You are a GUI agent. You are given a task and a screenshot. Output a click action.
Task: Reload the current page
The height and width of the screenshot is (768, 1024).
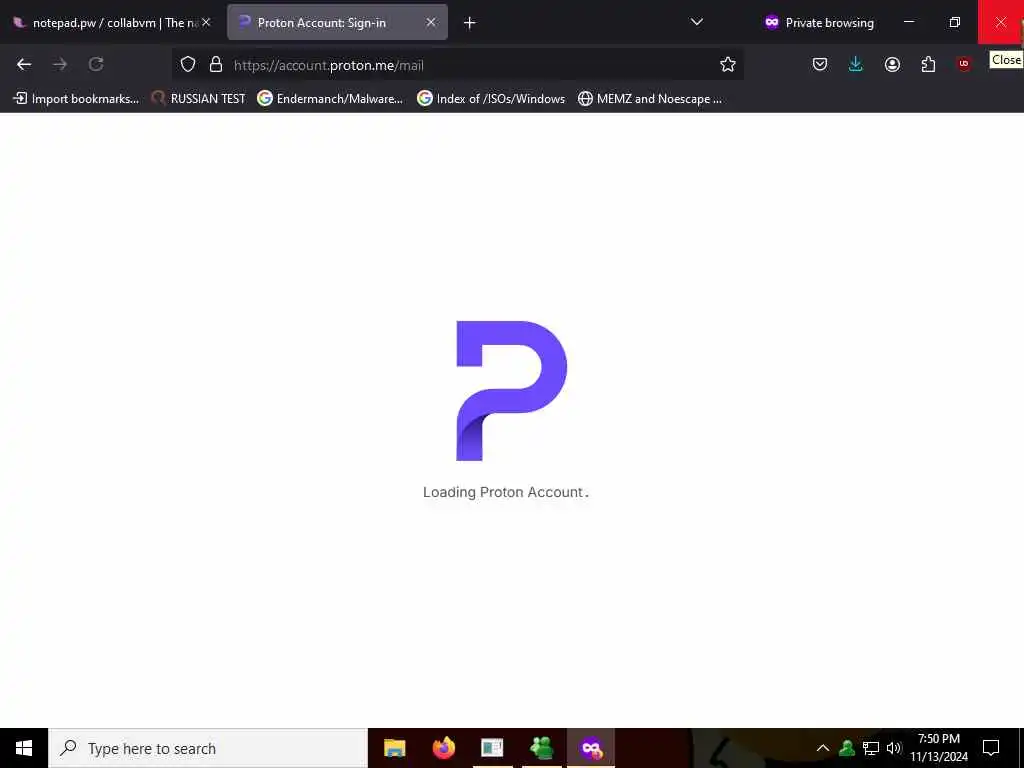96,64
